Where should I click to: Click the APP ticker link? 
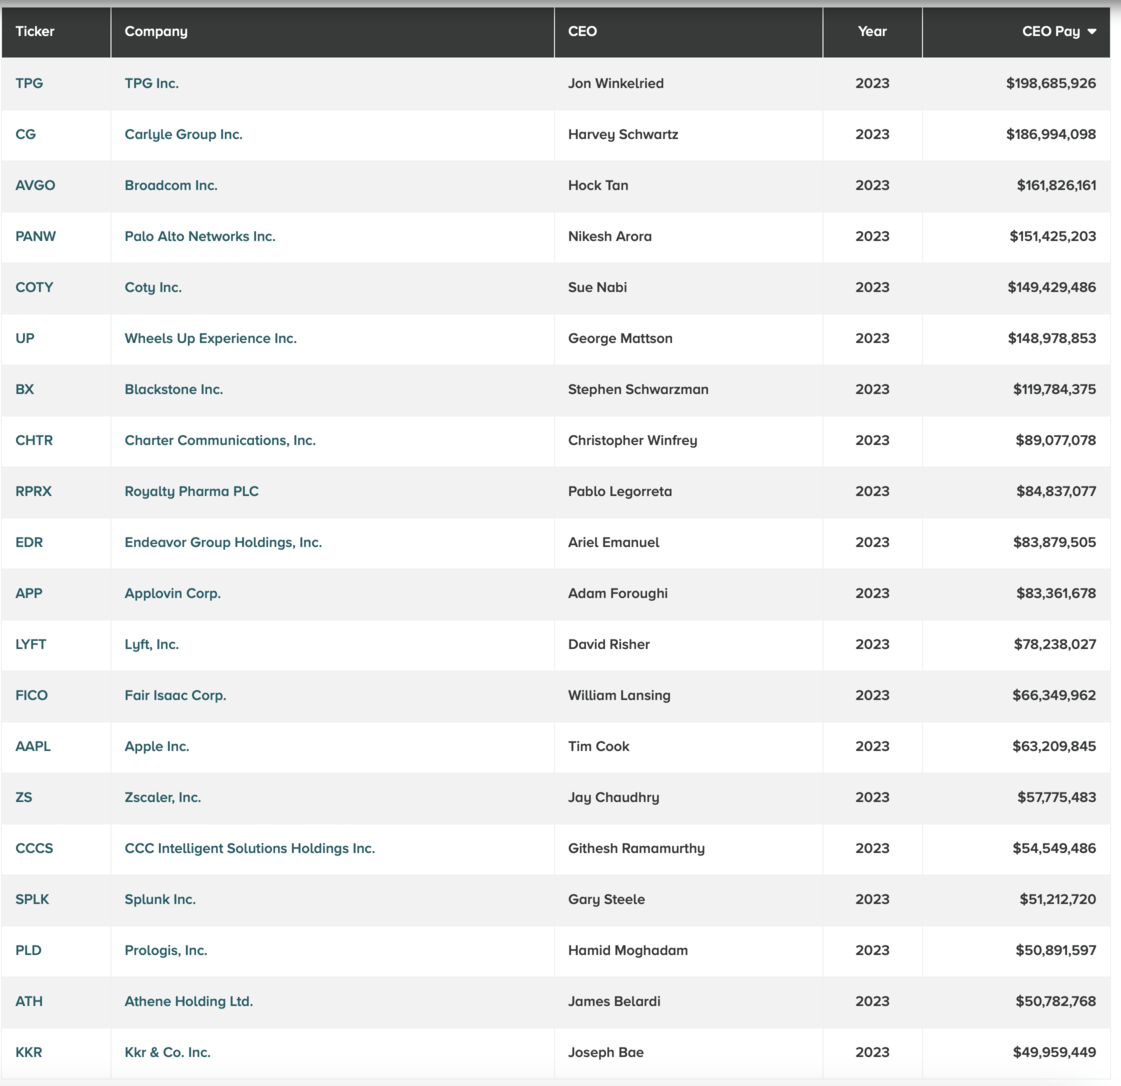pos(29,593)
